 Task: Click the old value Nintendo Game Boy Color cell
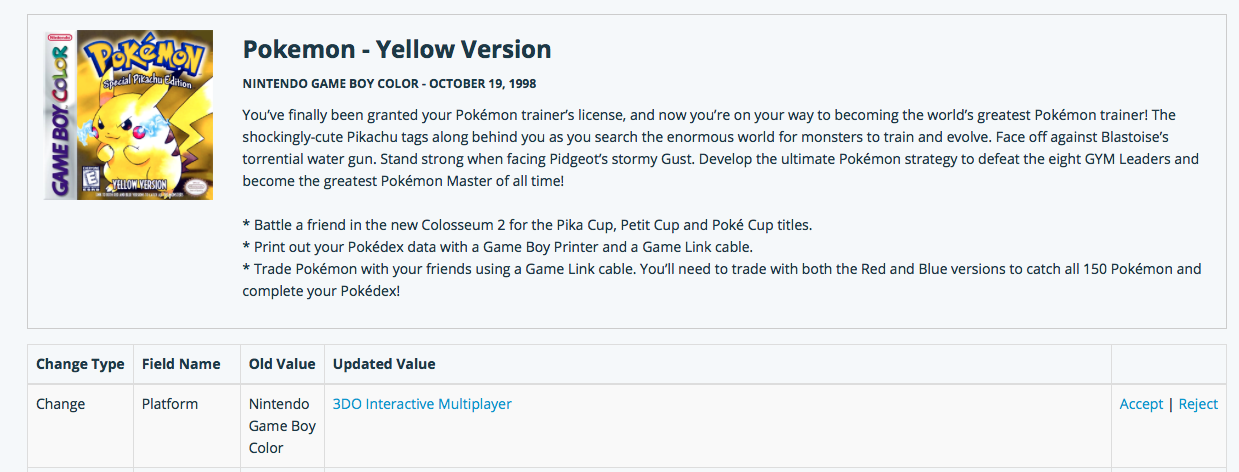pyautogui.click(x=282, y=426)
